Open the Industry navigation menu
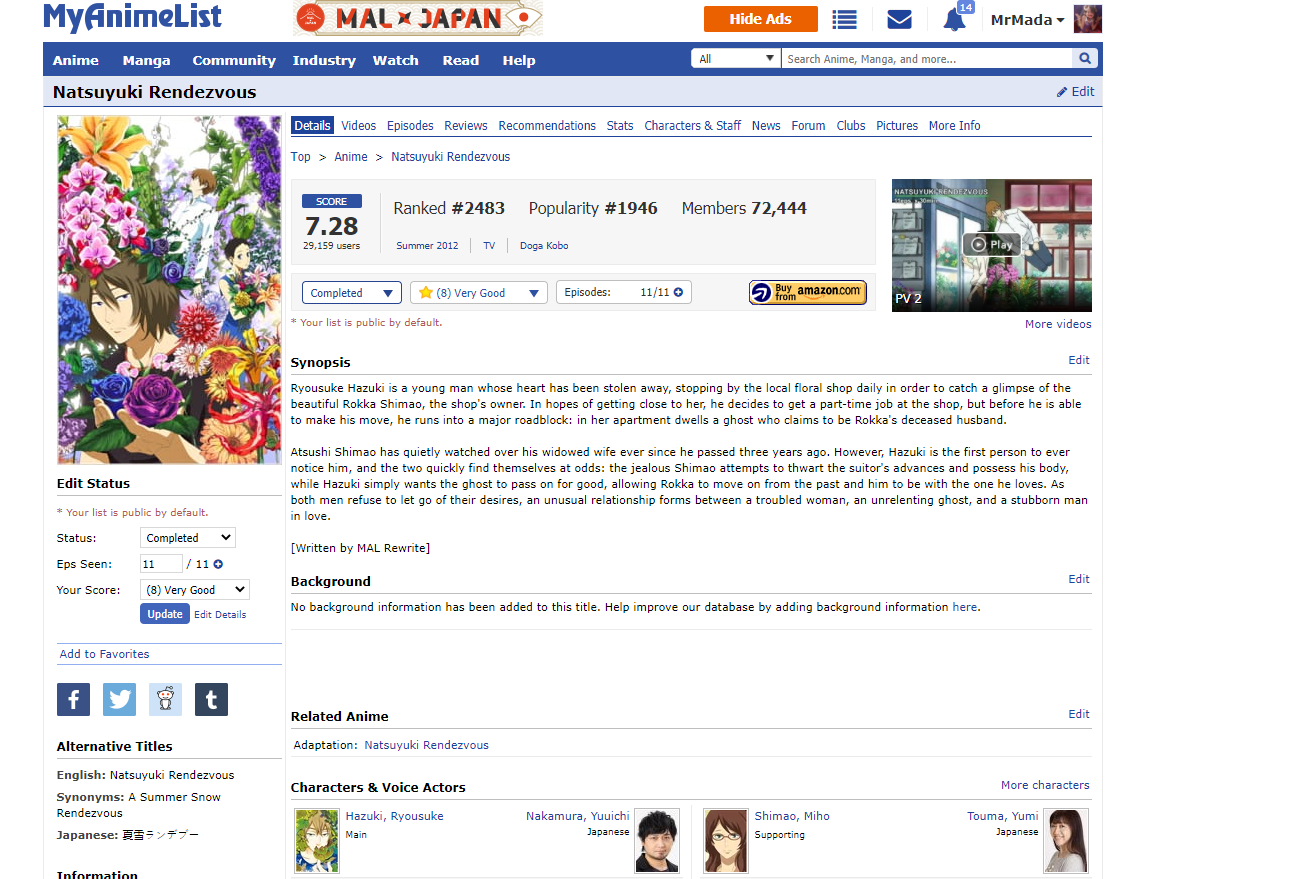 click(324, 60)
